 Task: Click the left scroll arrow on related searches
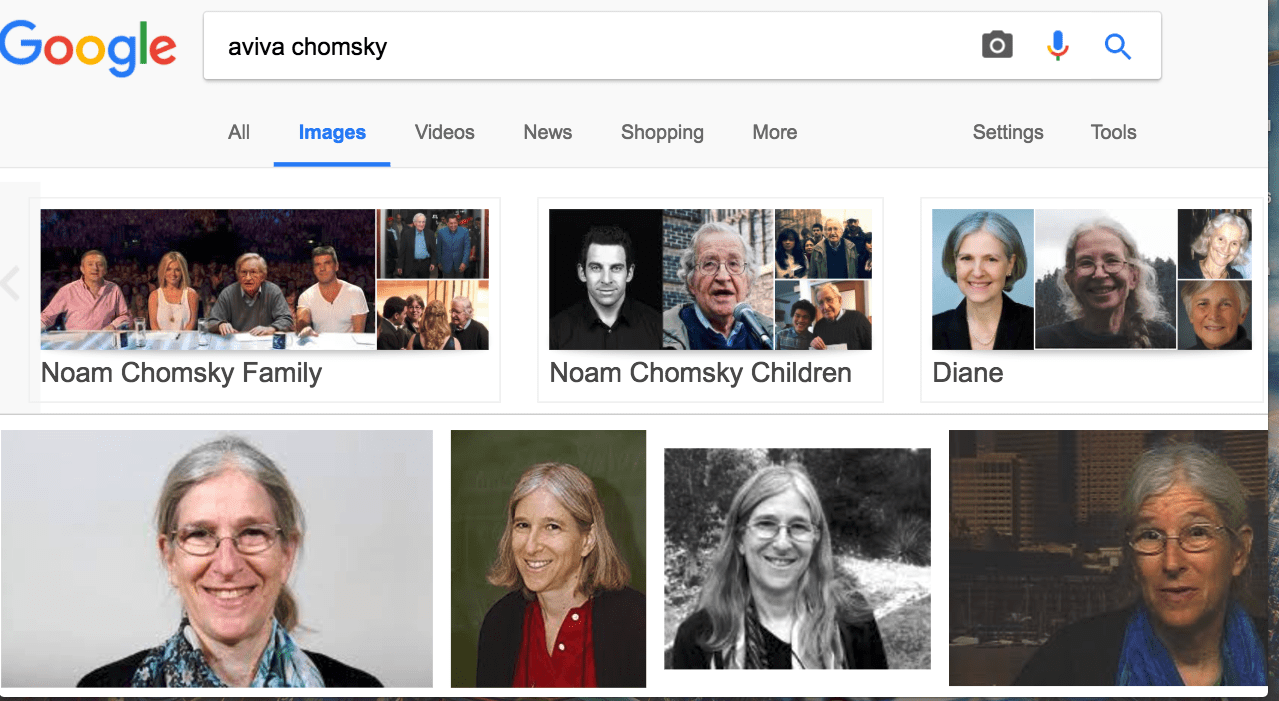pos(12,283)
